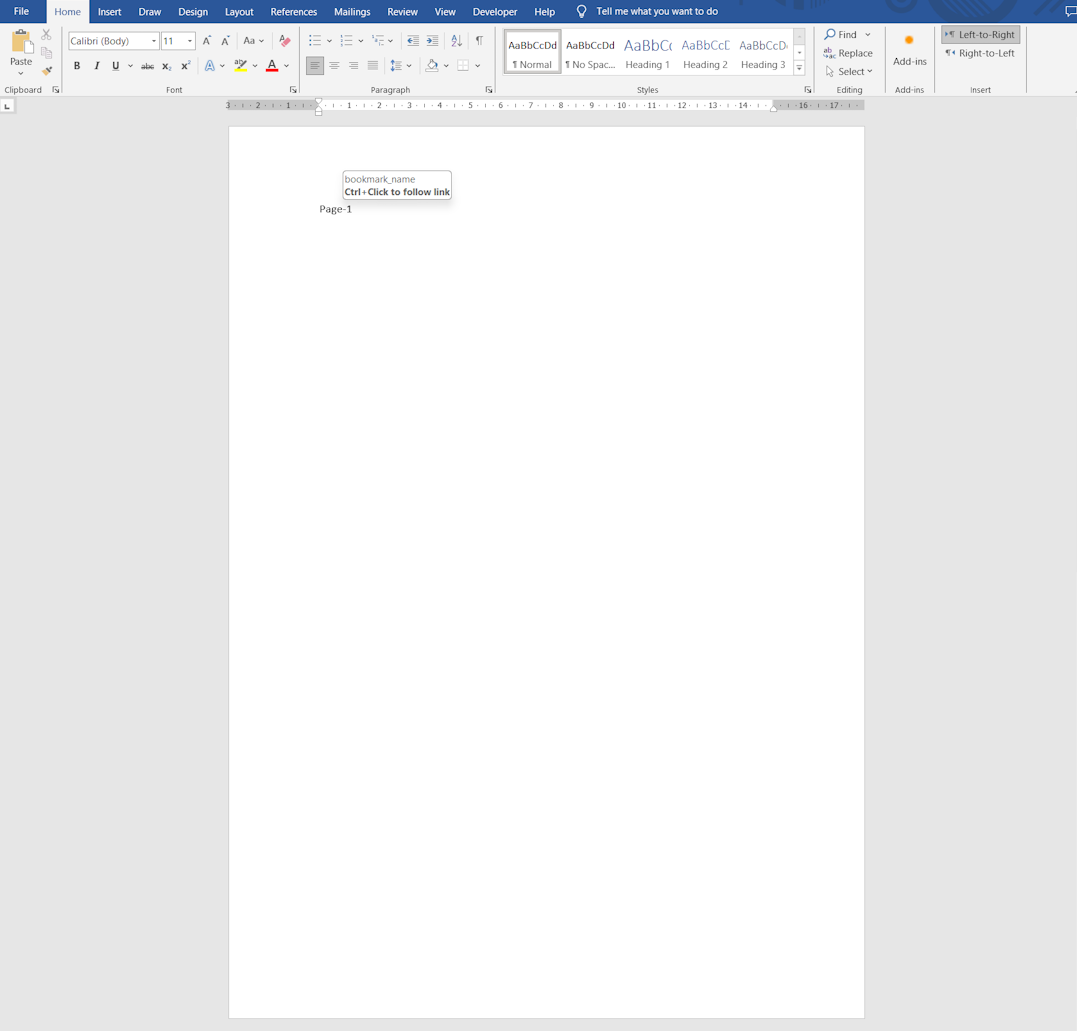This screenshot has height=1031, width=1077.
Task: Clear all formatting with eraser icon
Action: (284, 41)
